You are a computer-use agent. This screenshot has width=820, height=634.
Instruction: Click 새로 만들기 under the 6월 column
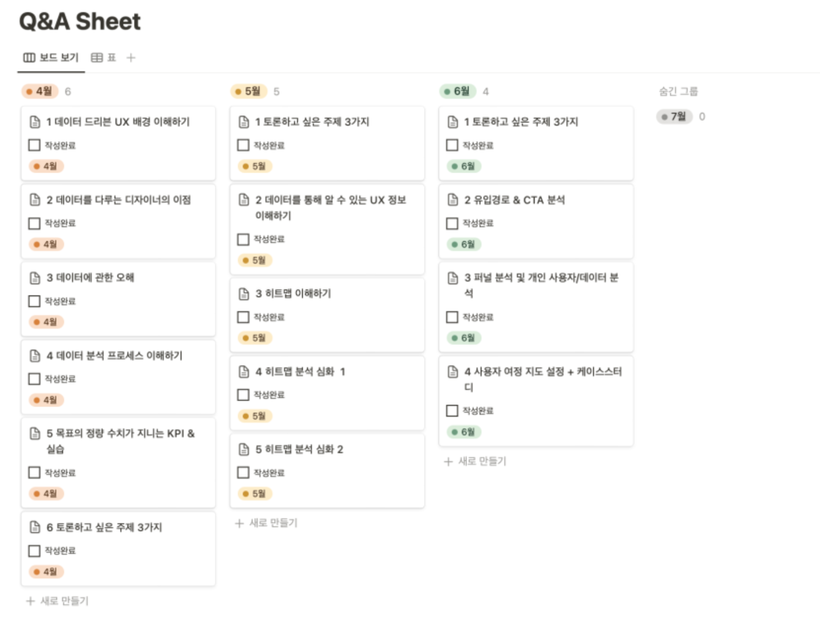click(475, 461)
